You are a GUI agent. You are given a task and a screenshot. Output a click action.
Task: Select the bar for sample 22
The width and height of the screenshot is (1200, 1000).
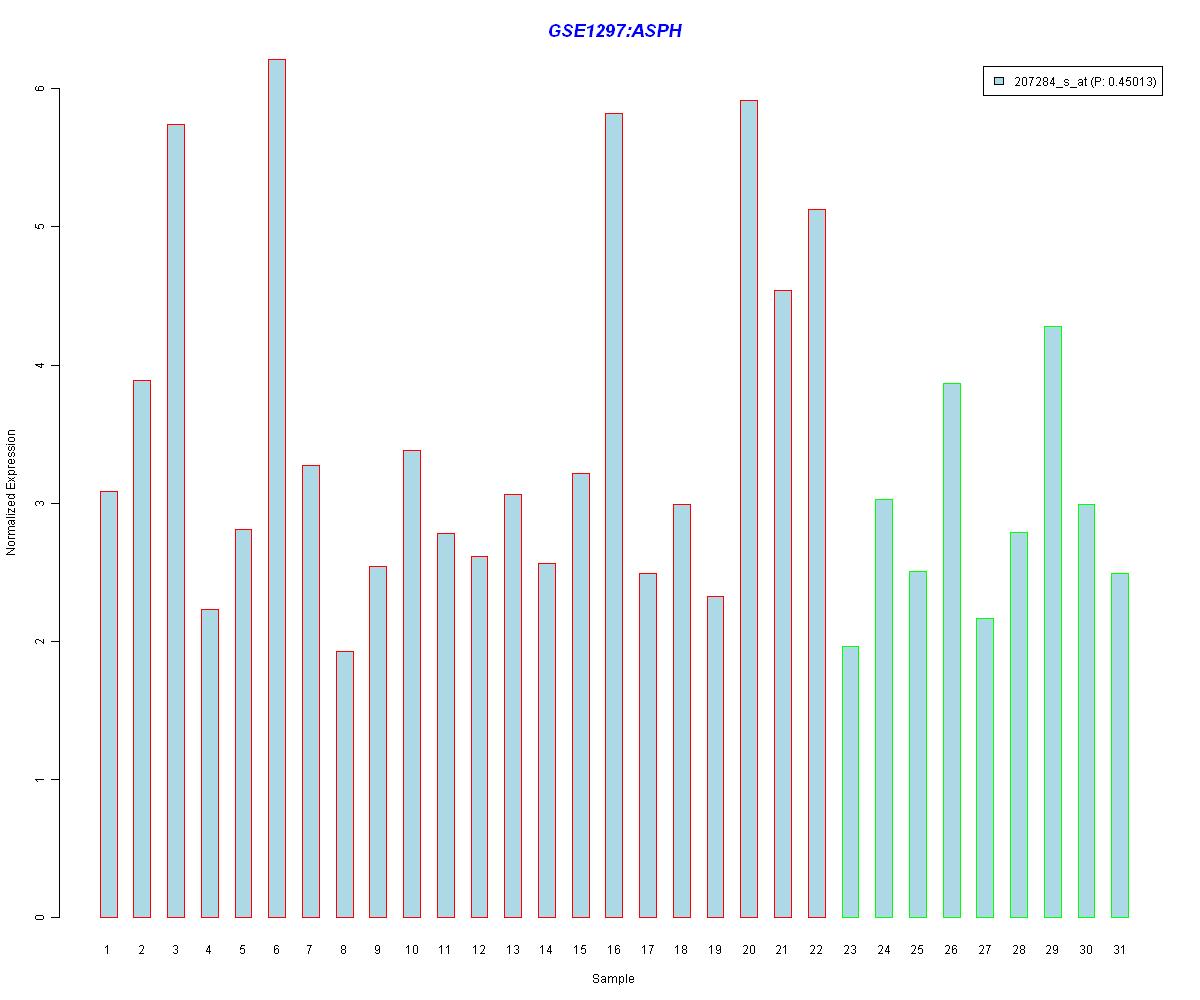point(816,563)
